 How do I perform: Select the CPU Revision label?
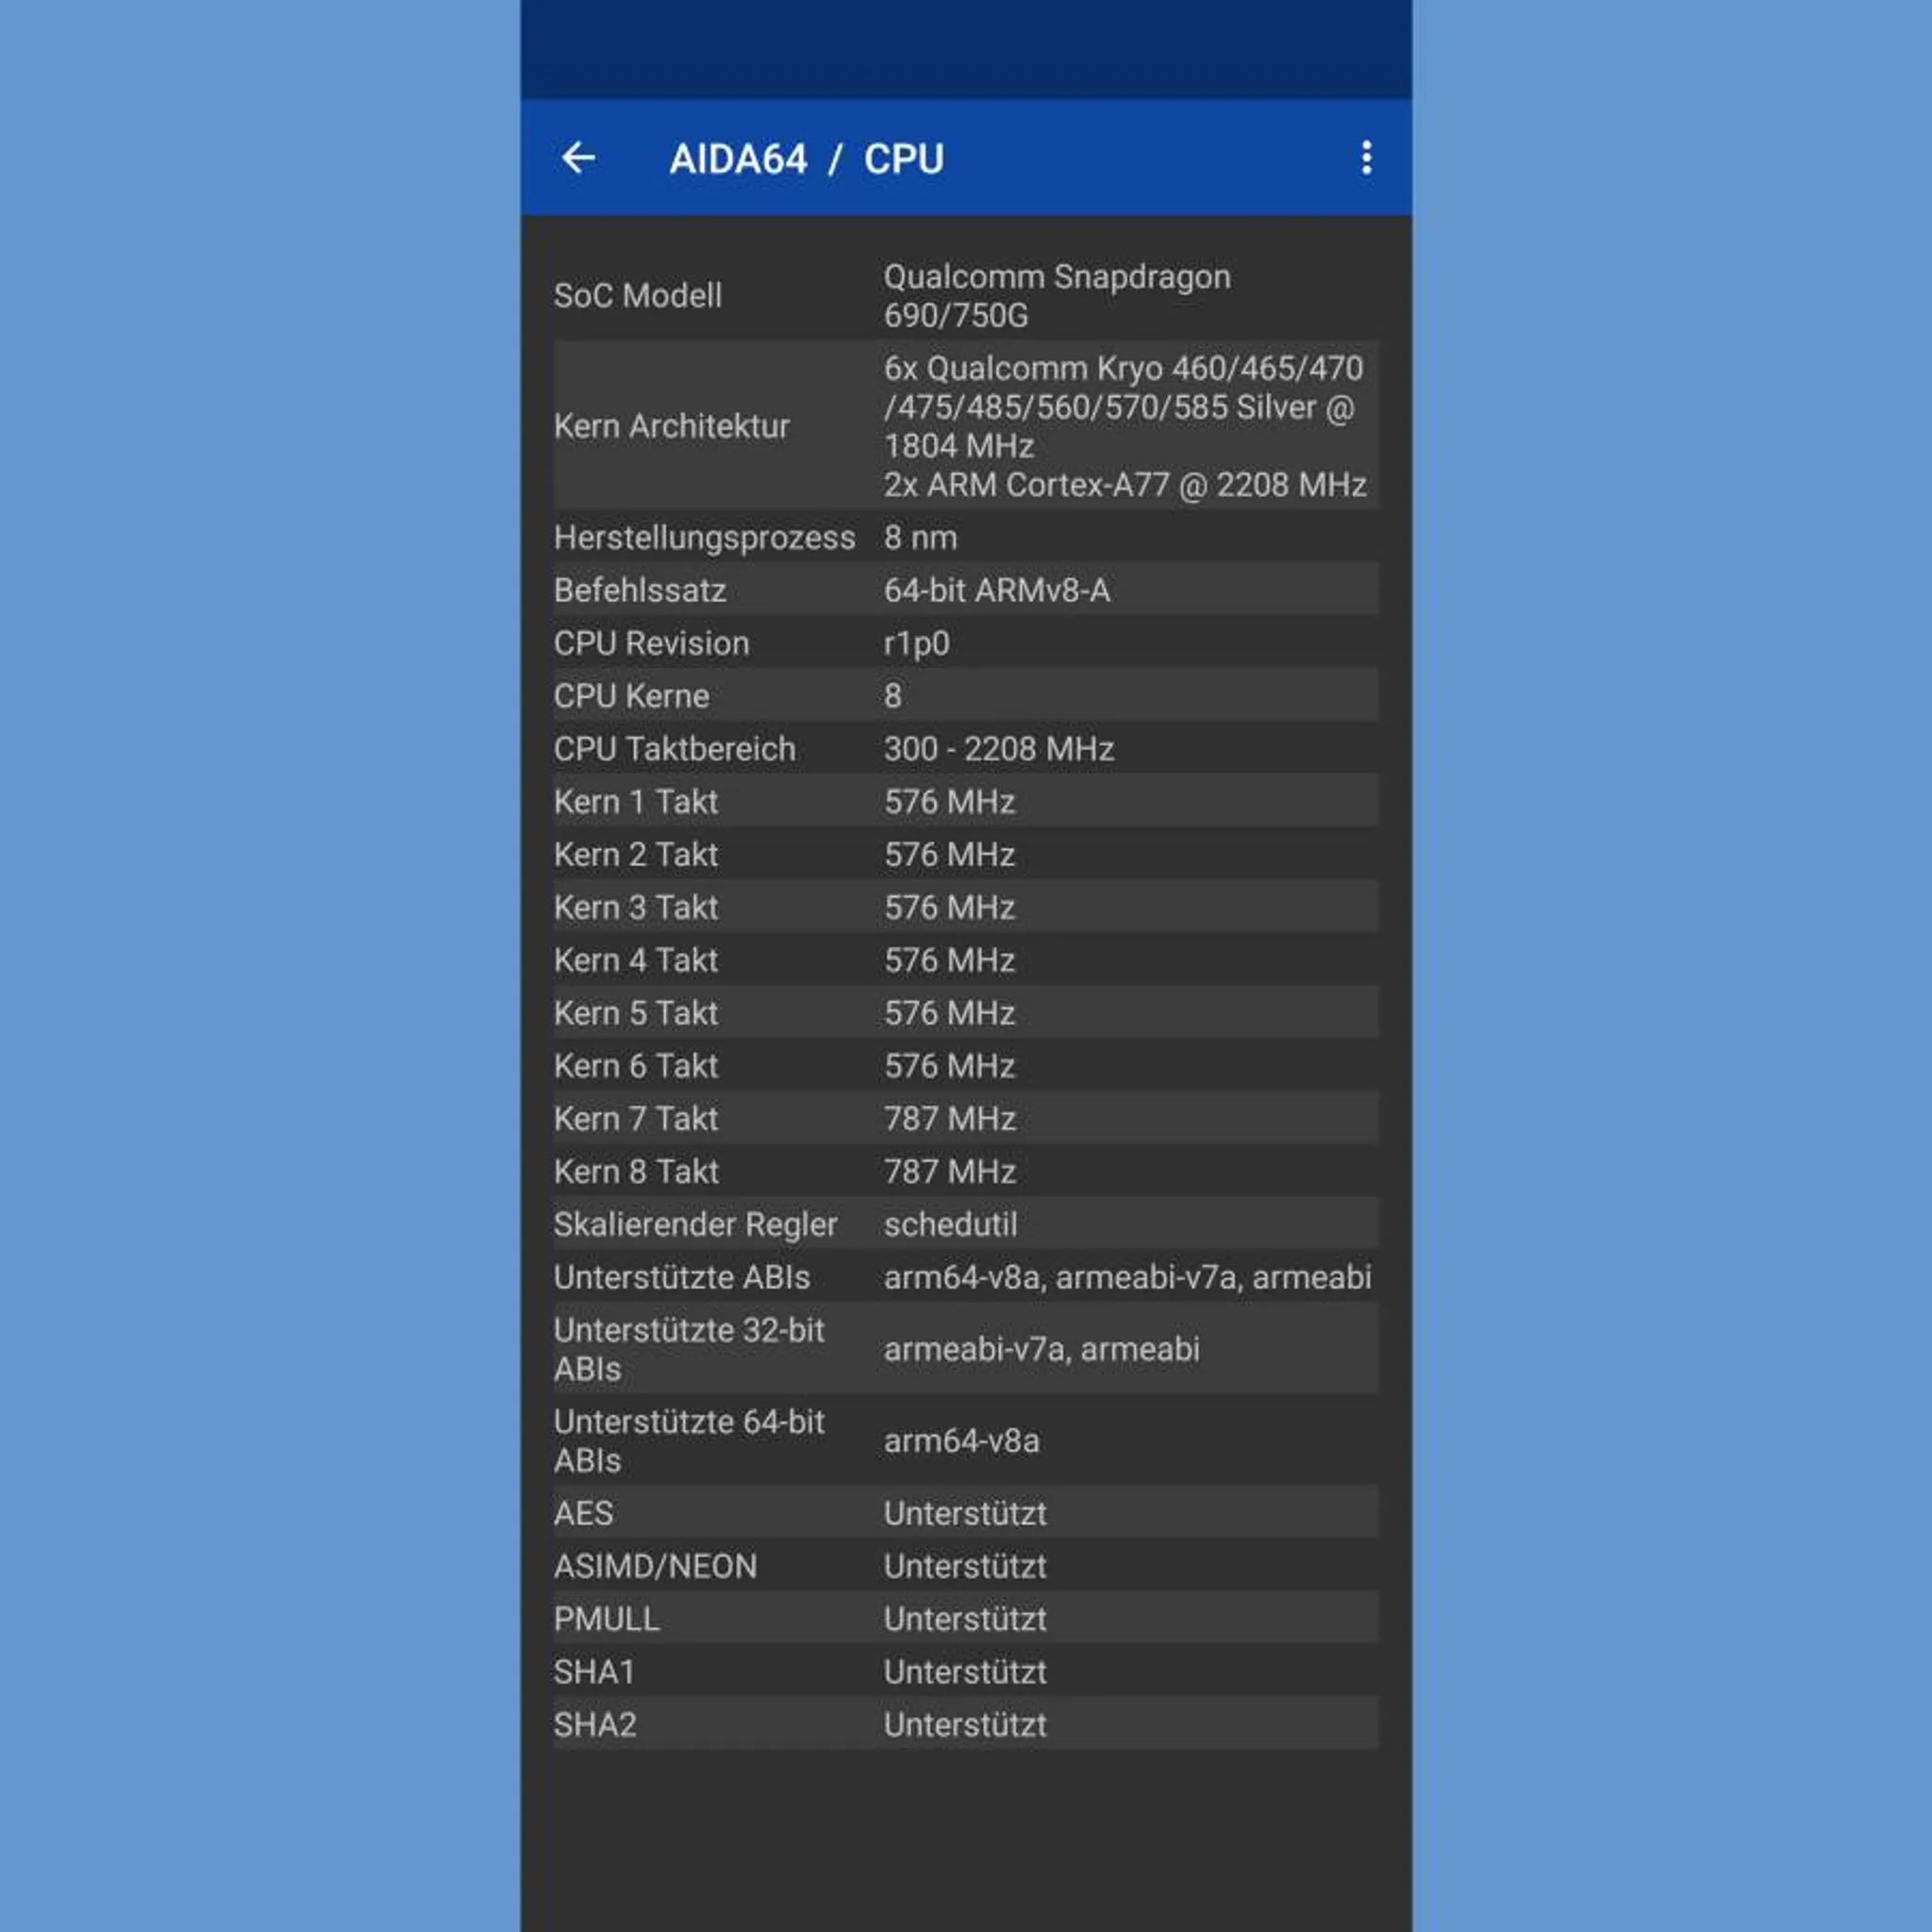click(652, 644)
